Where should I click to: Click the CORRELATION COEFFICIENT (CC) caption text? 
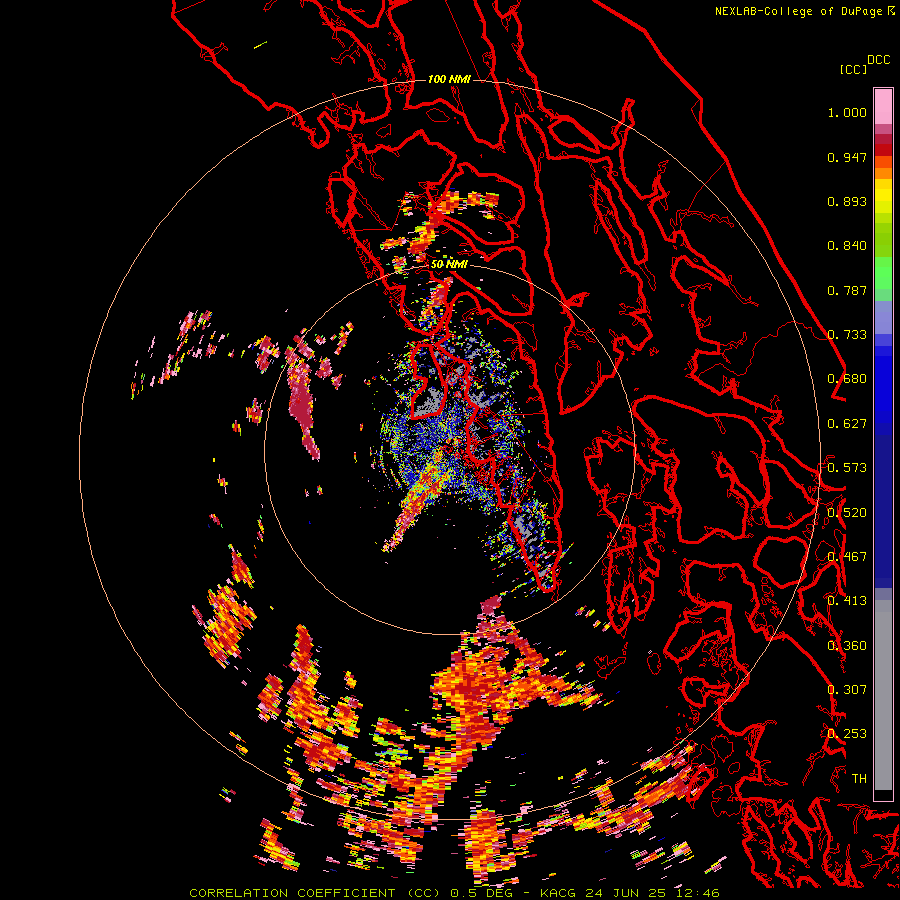pyautogui.click(x=315, y=893)
